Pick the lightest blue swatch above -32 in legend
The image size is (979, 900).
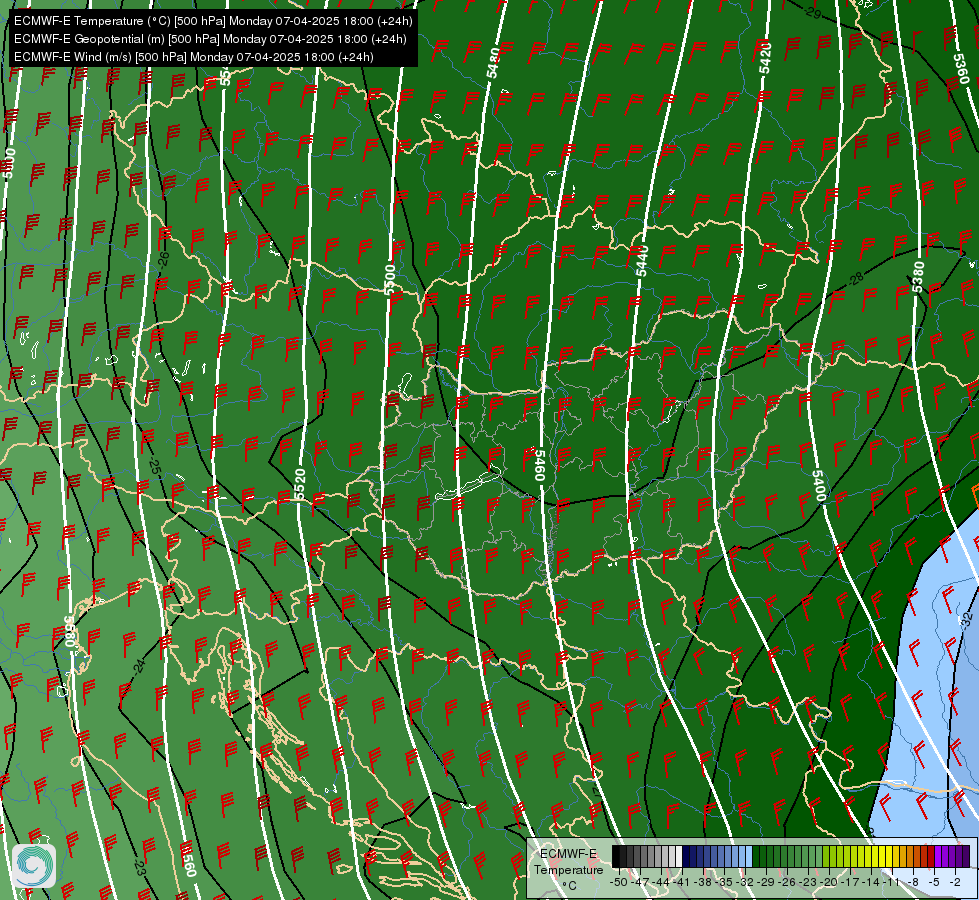pyautogui.click(x=749, y=857)
